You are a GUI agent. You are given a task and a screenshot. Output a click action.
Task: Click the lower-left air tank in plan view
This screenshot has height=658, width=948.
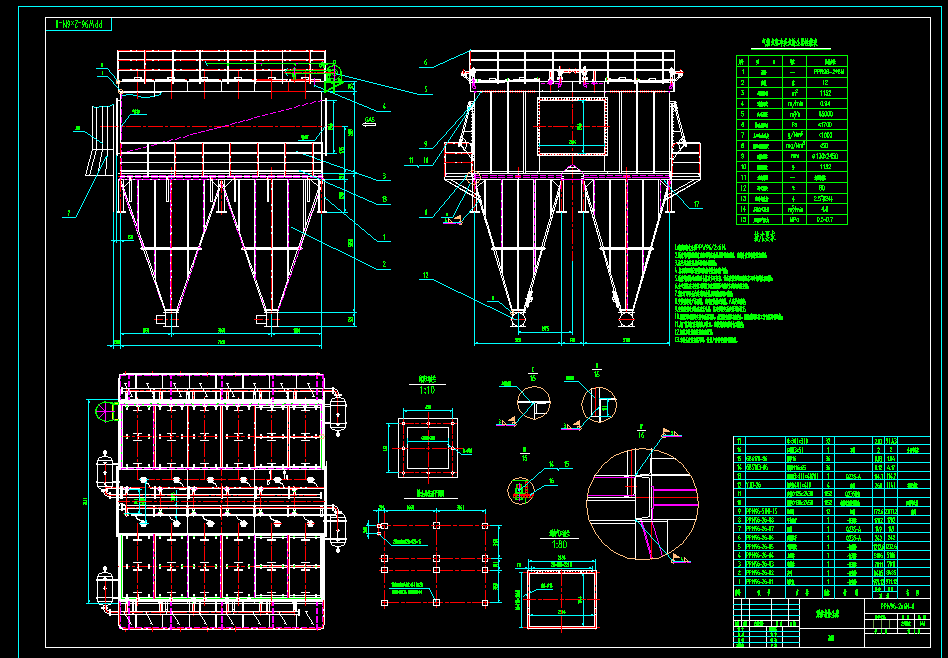coord(105,586)
